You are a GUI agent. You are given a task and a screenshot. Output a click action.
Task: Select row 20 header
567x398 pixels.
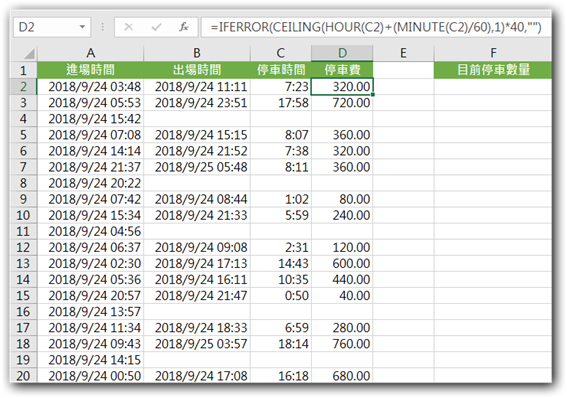point(23,376)
